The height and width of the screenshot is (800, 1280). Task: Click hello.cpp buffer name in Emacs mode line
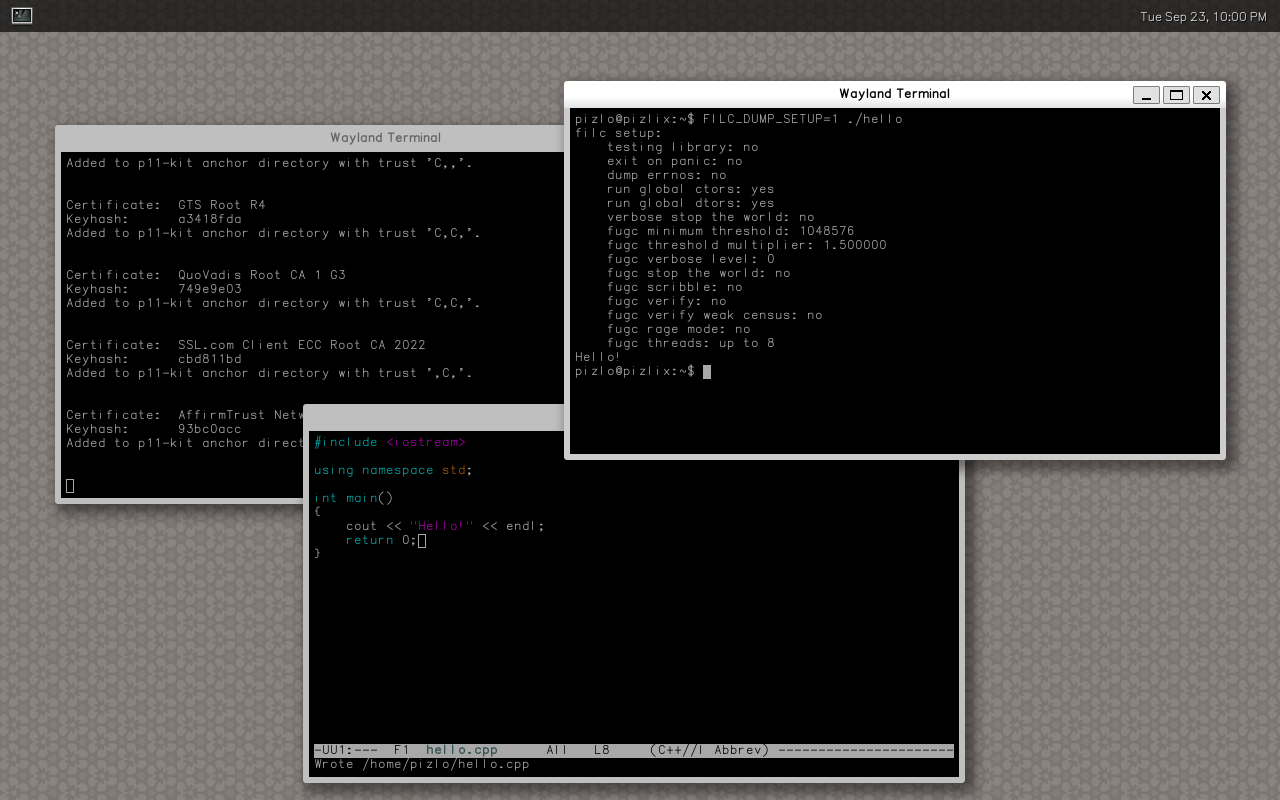tap(461, 750)
